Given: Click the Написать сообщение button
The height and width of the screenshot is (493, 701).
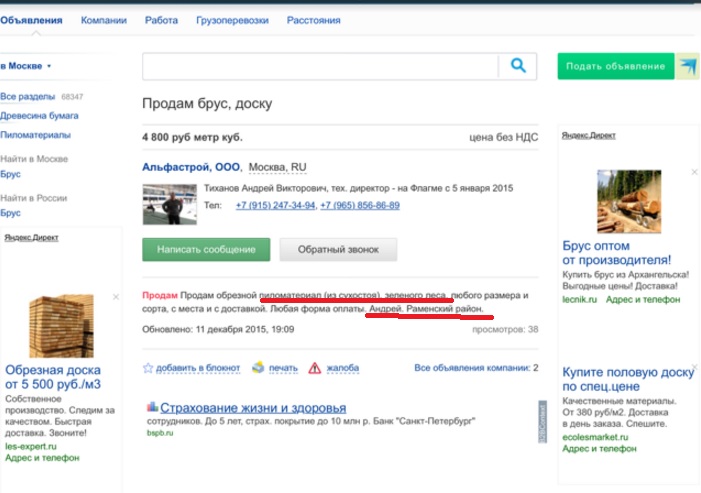Looking at the screenshot, I should pyautogui.click(x=206, y=249).
